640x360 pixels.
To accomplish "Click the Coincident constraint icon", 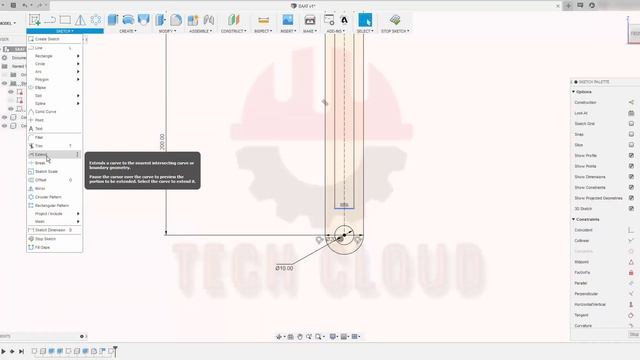I will pyautogui.click(x=631, y=230).
